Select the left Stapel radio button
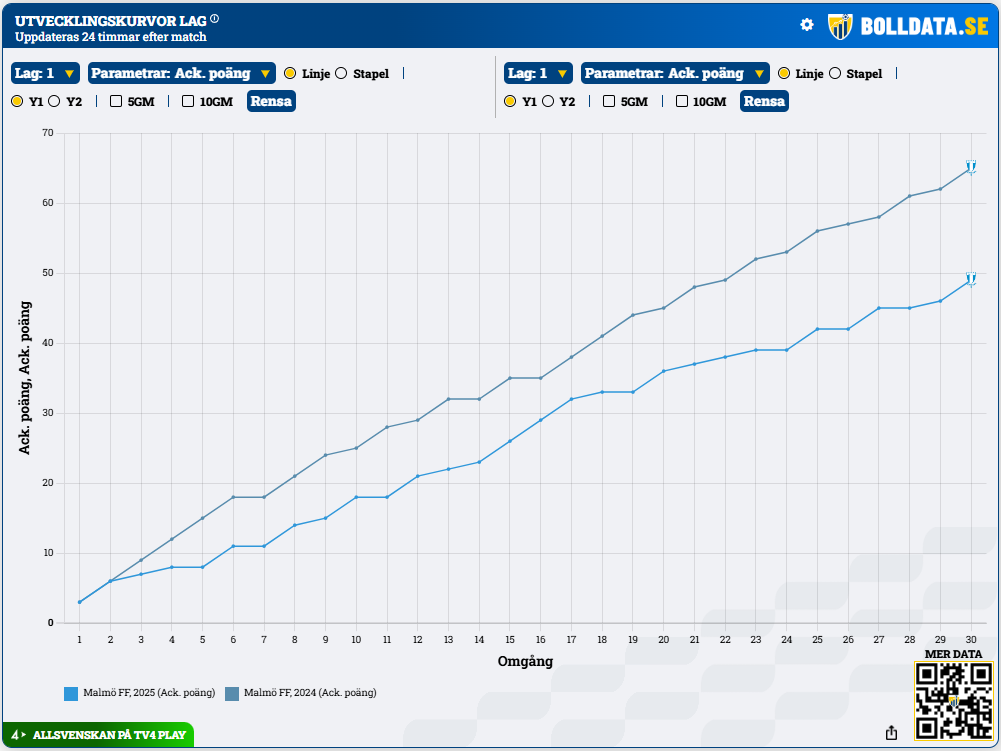Viewport: 1001px width, 751px height. [x=341, y=73]
